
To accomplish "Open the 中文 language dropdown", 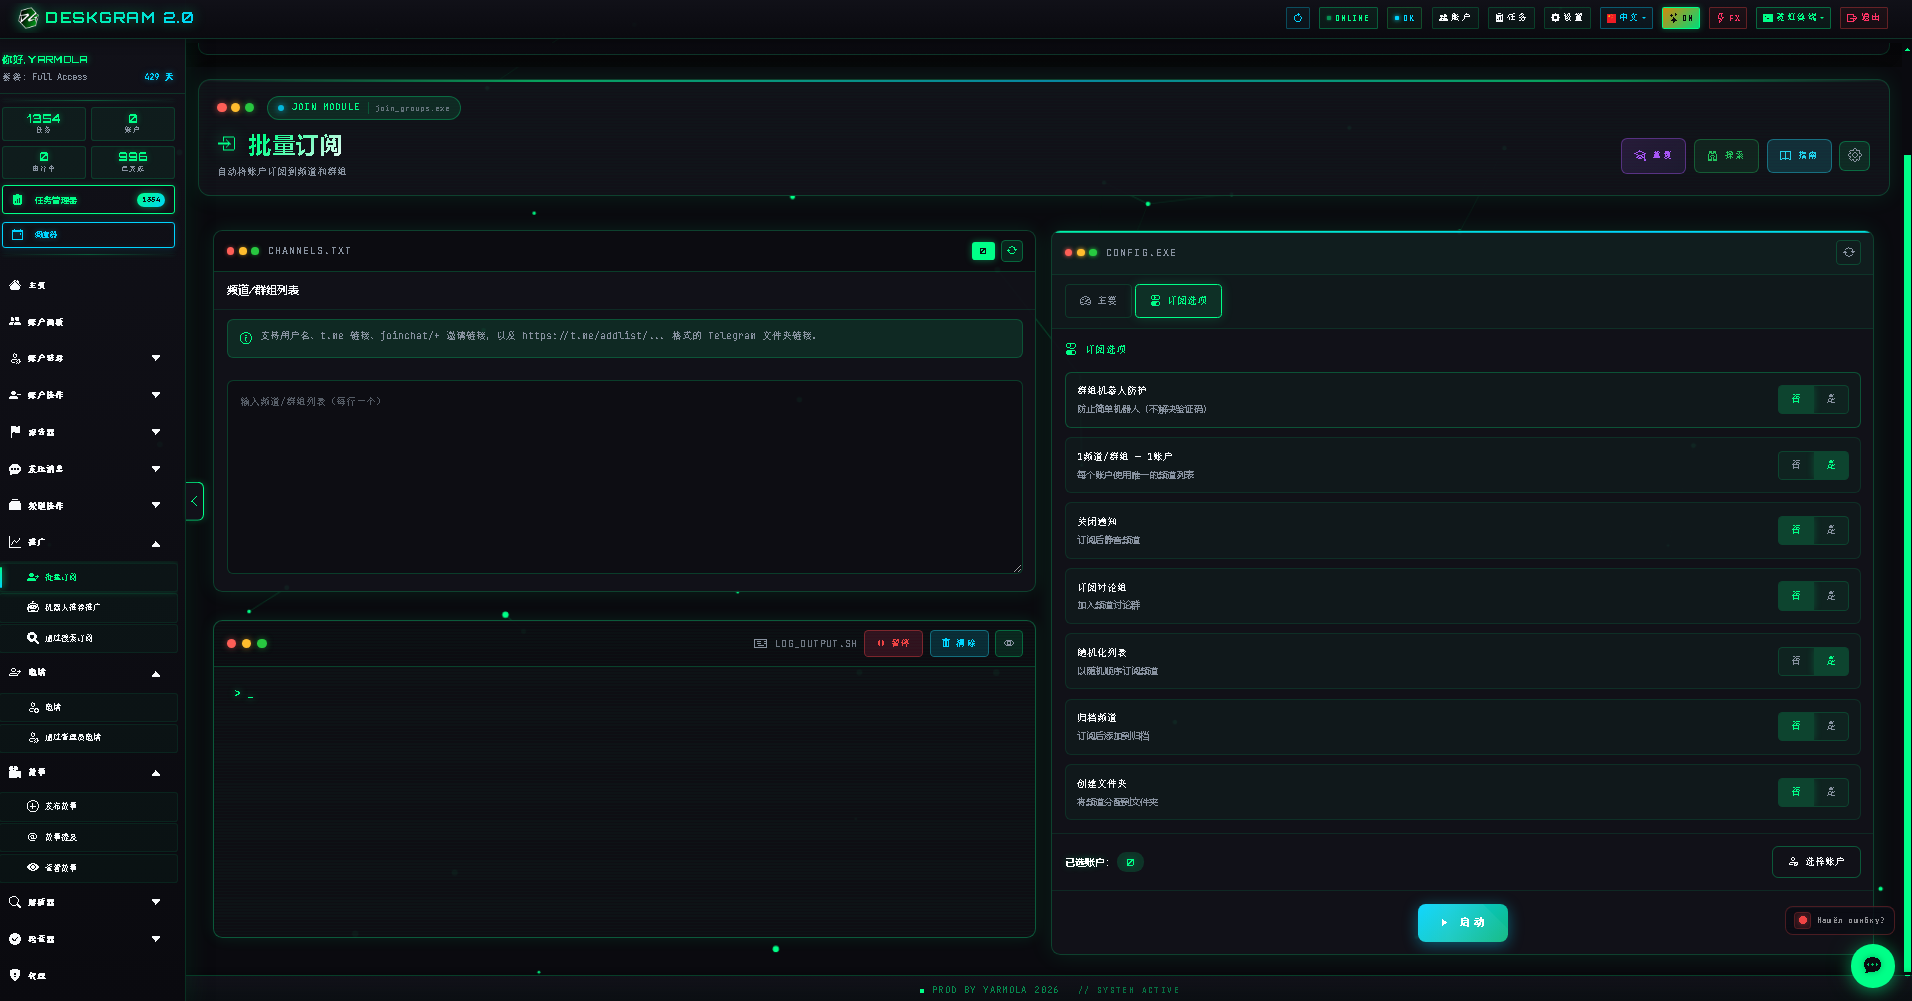I will point(1626,18).
